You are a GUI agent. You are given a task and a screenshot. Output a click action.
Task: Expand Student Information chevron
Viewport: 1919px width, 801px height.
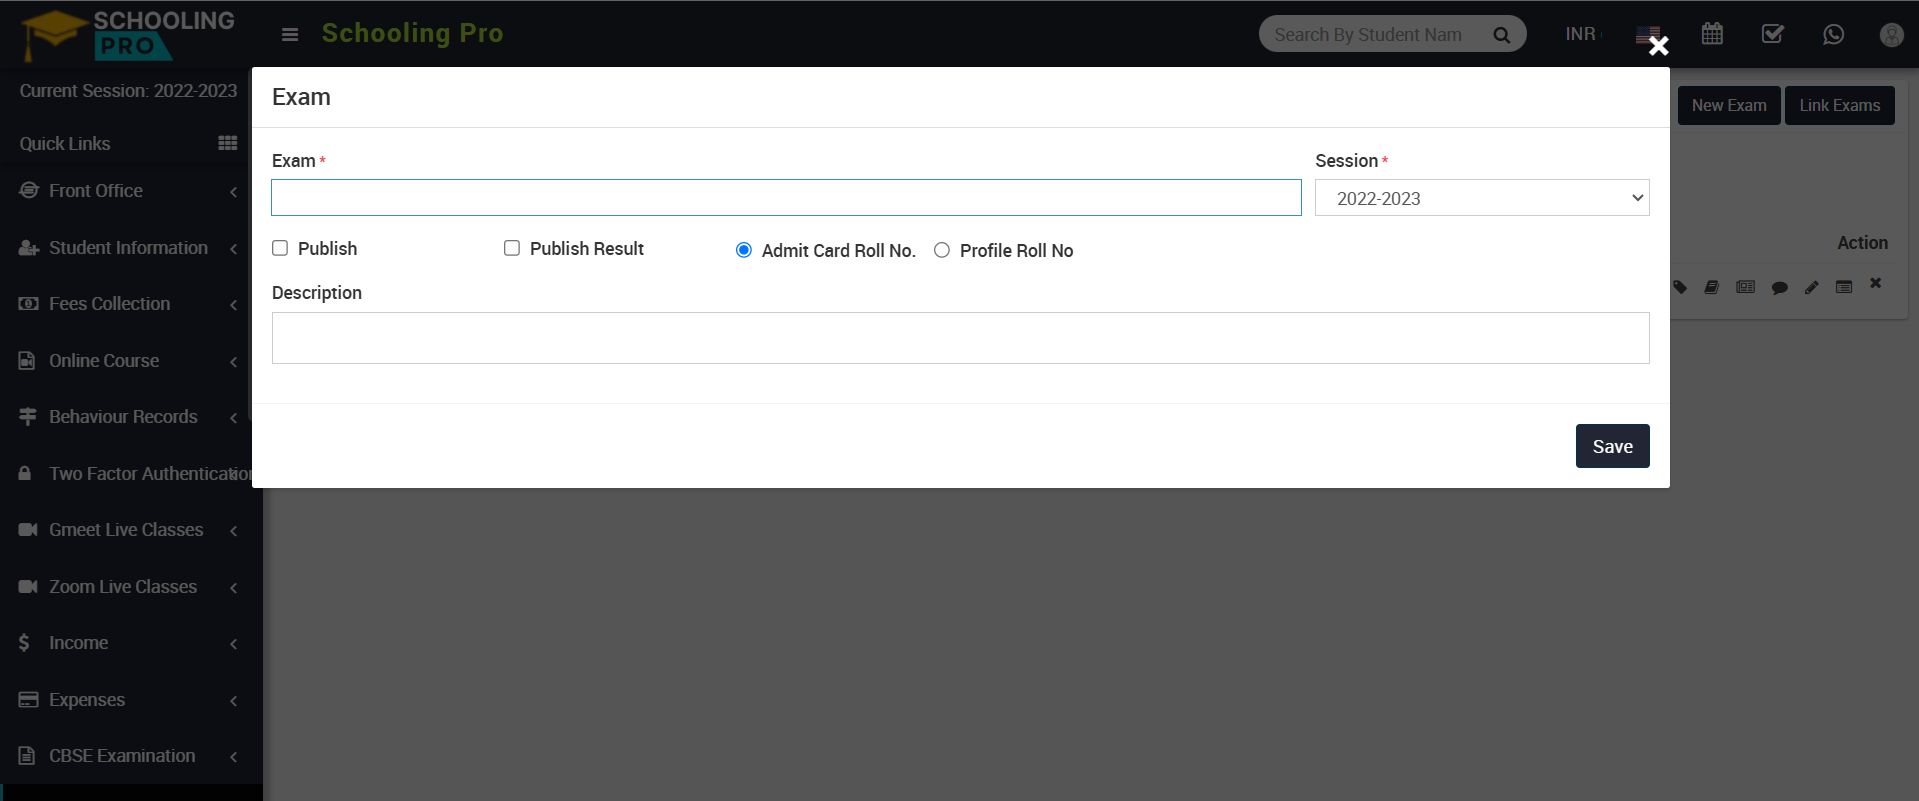point(234,248)
